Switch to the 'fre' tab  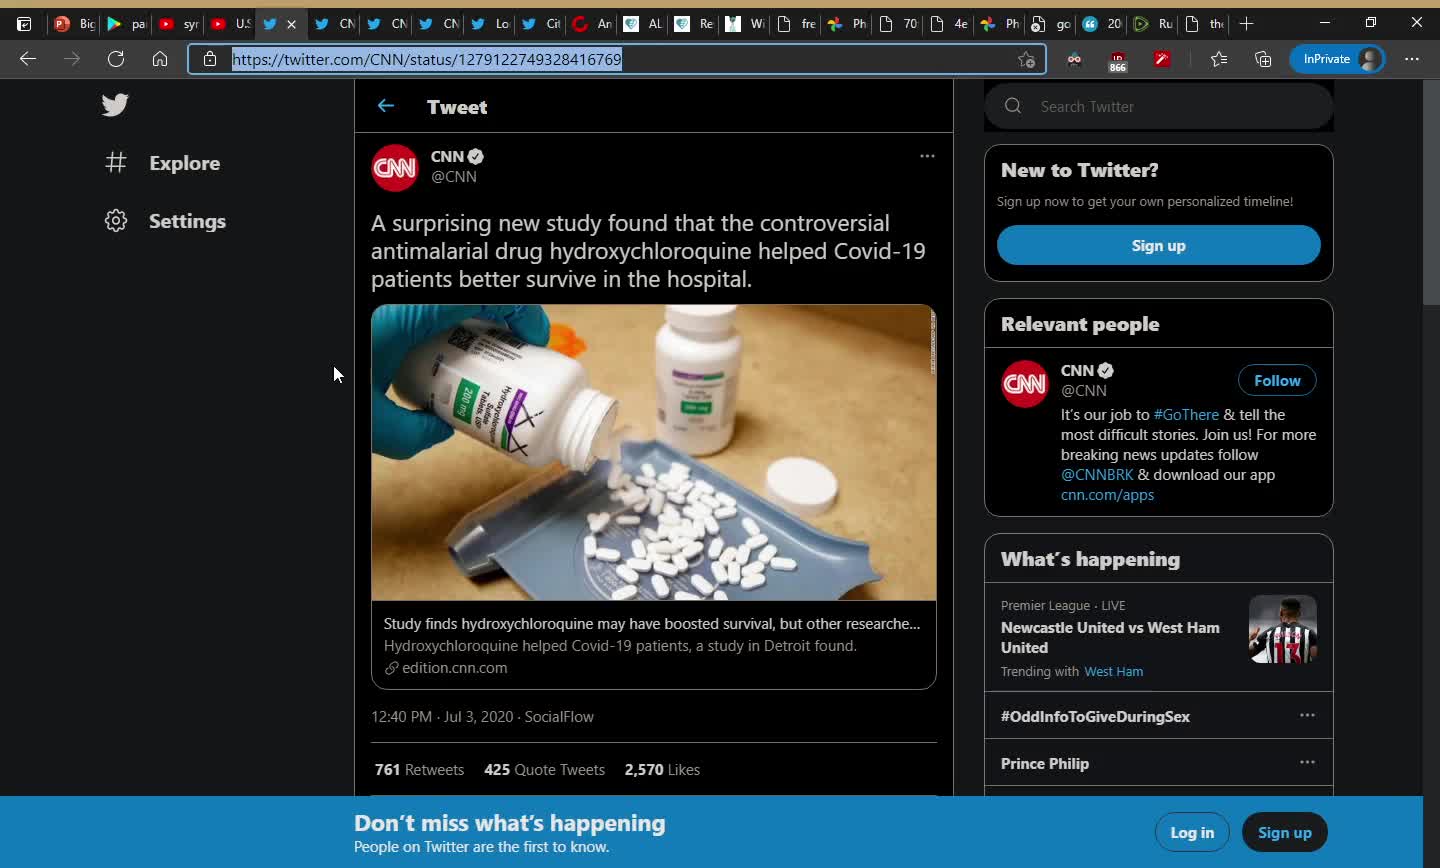coord(798,23)
